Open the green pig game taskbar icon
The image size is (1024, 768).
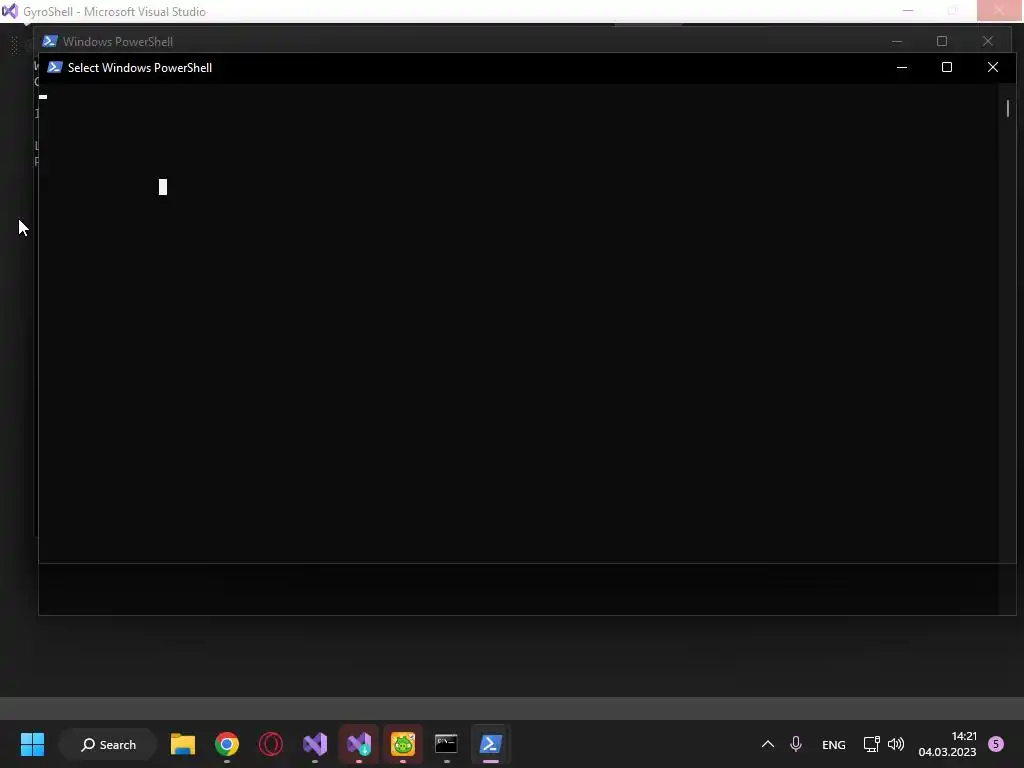tap(403, 744)
